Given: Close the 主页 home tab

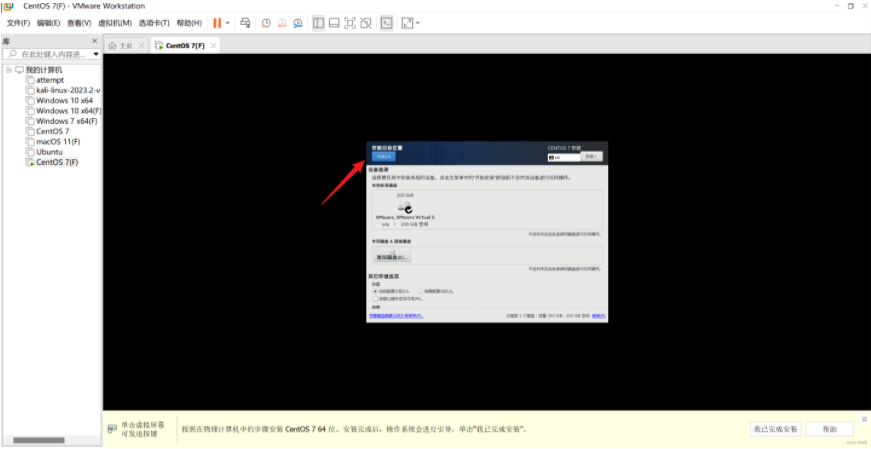Looking at the screenshot, I should pos(141,46).
